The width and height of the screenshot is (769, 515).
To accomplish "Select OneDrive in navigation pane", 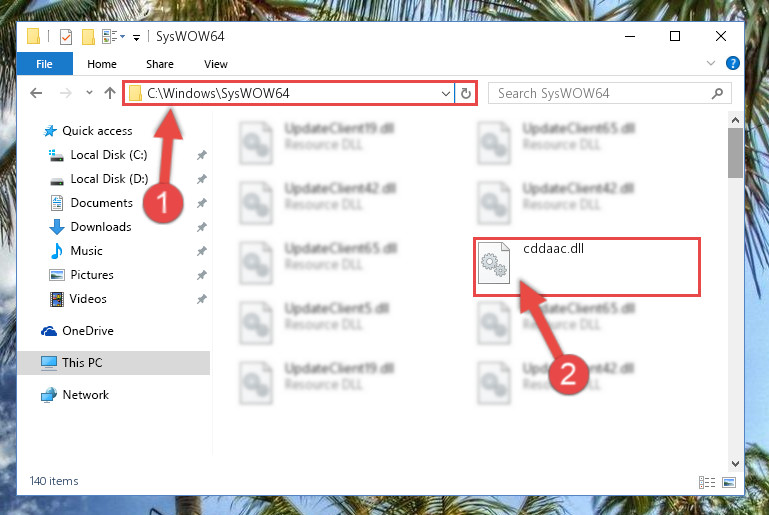I will (88, 331).
